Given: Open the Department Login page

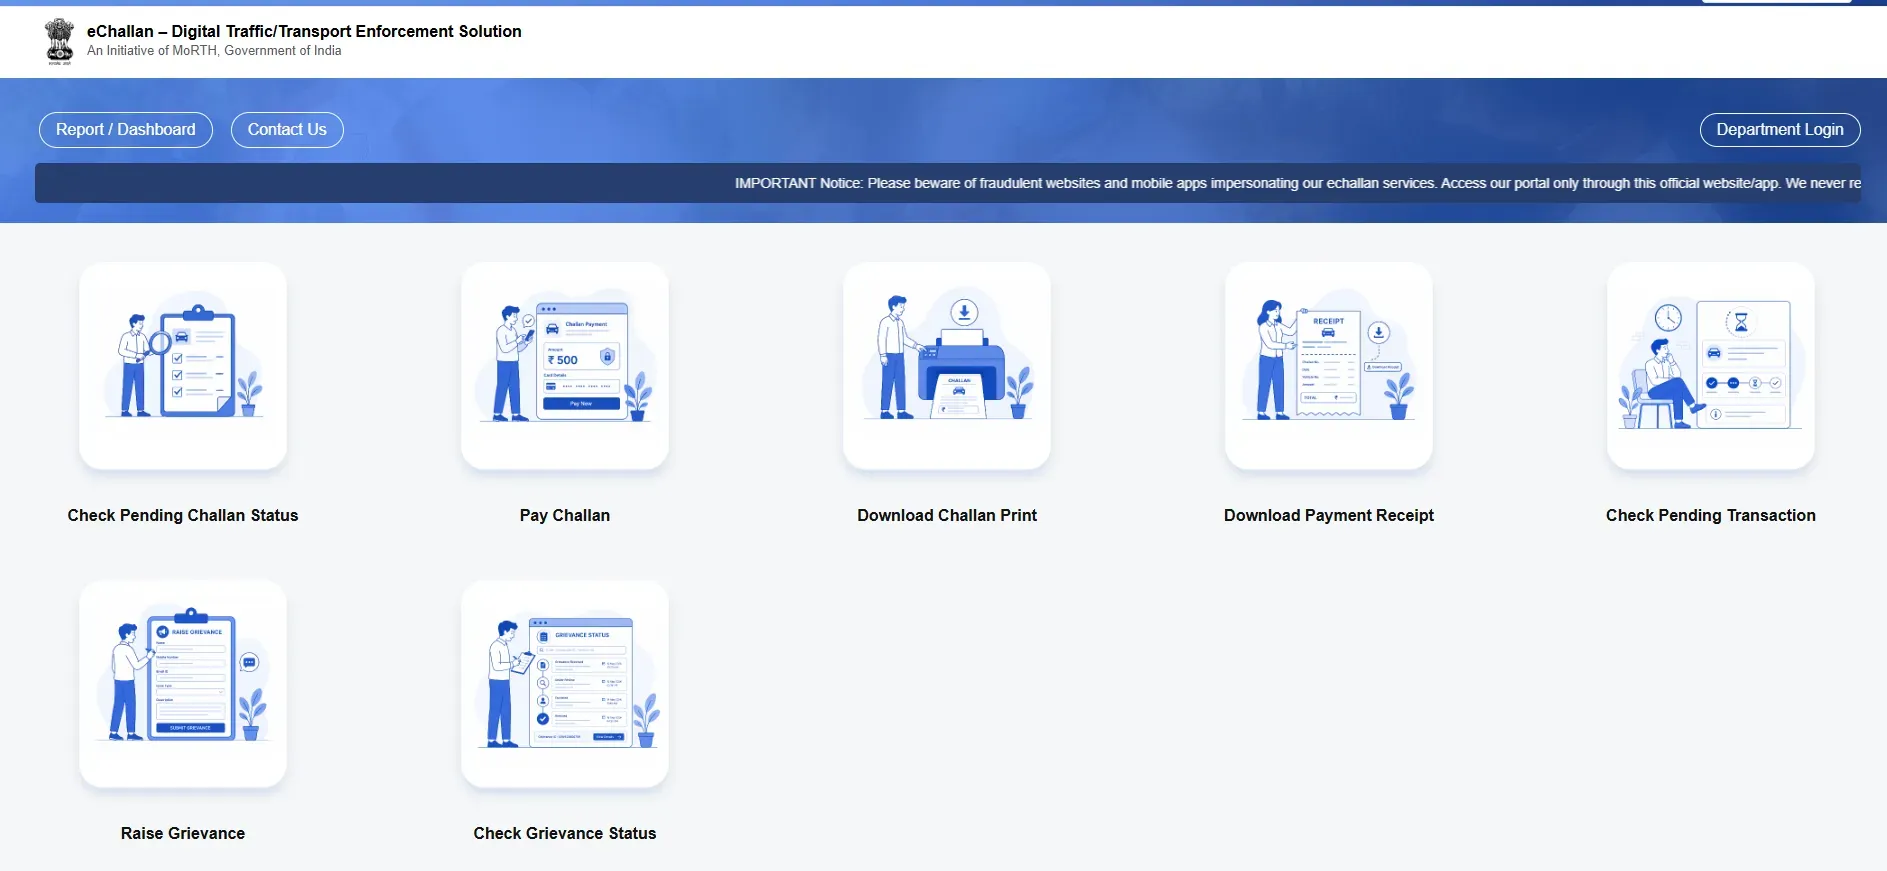Looking at the screenshot, I should click(x=1780, y=130).
